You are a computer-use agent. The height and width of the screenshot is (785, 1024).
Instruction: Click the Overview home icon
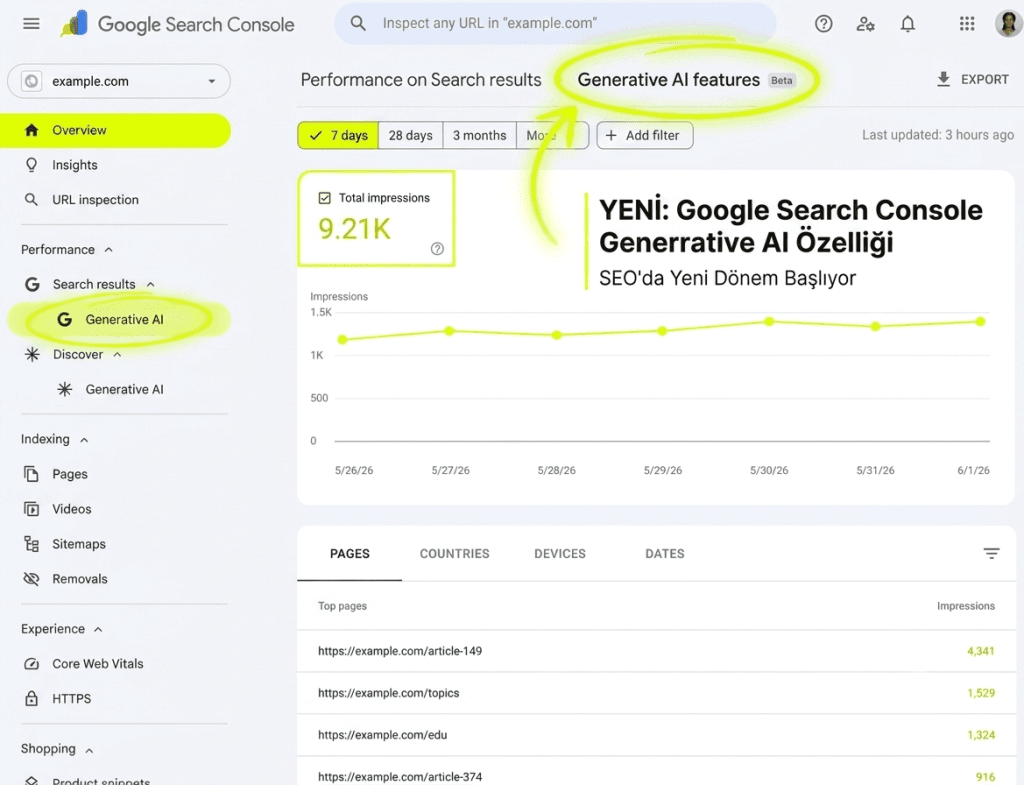pyautogui.click(x=31, y=130)
